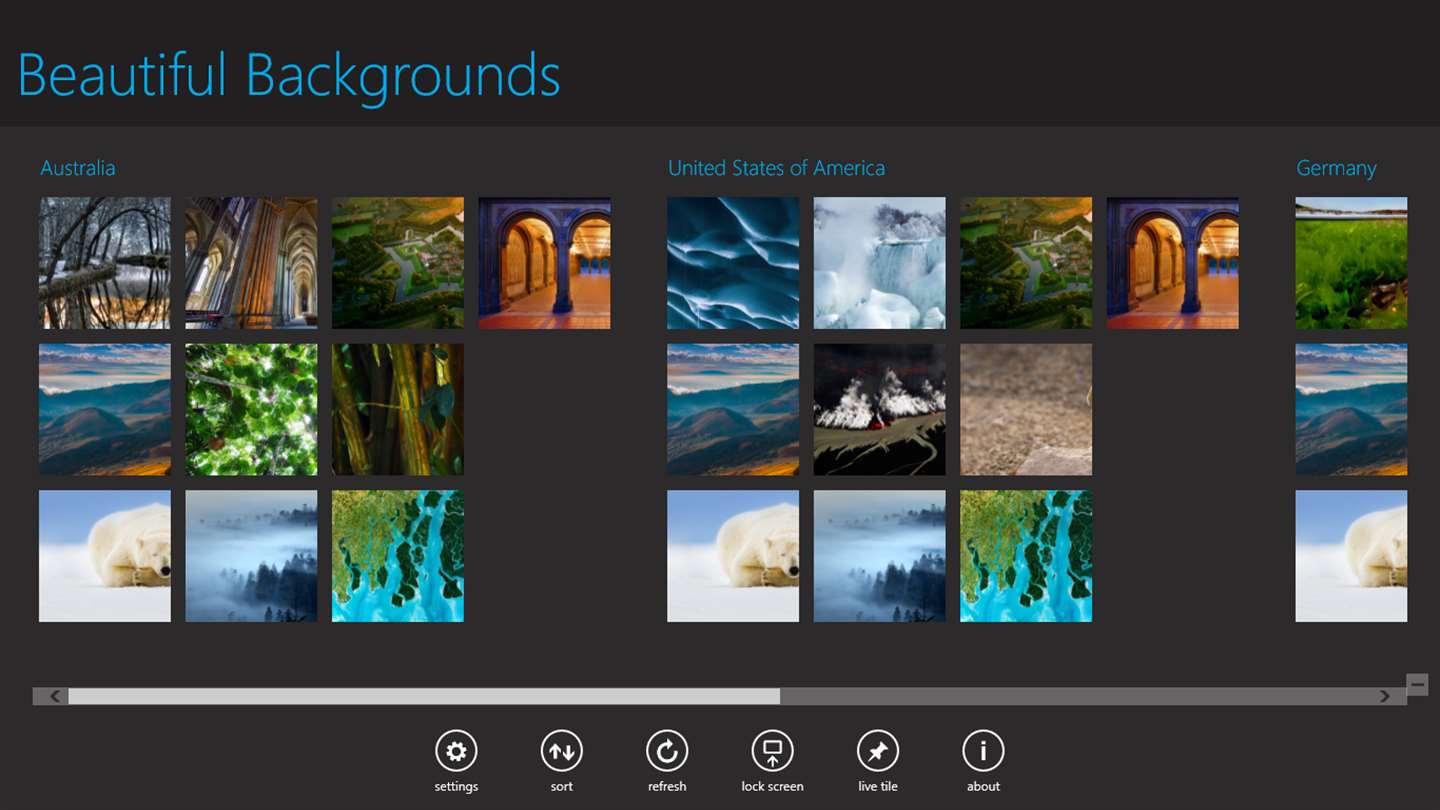Set image as lock screen
The image size is (1440, 810).
coord(772,751)
